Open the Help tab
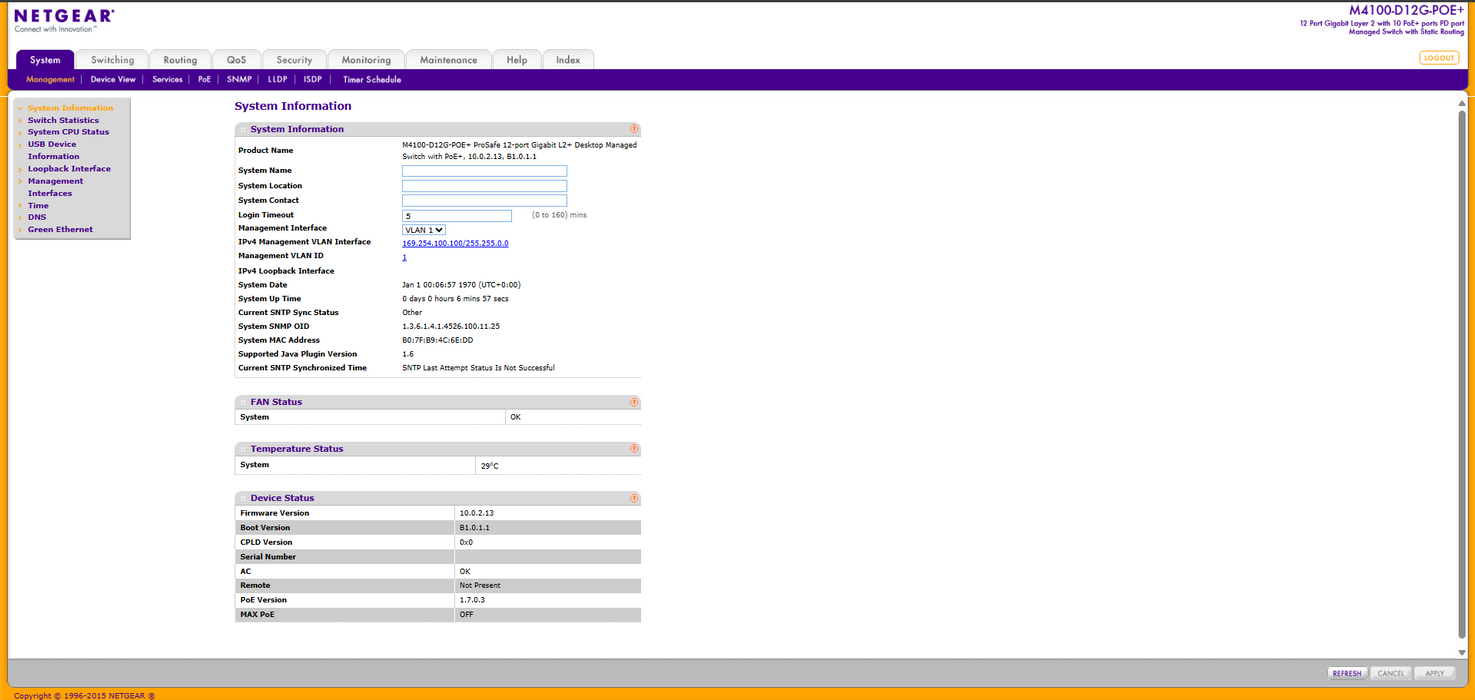The height and width of the screenshot is (700, 1475). pyautogui.click(x=517, y=60)
